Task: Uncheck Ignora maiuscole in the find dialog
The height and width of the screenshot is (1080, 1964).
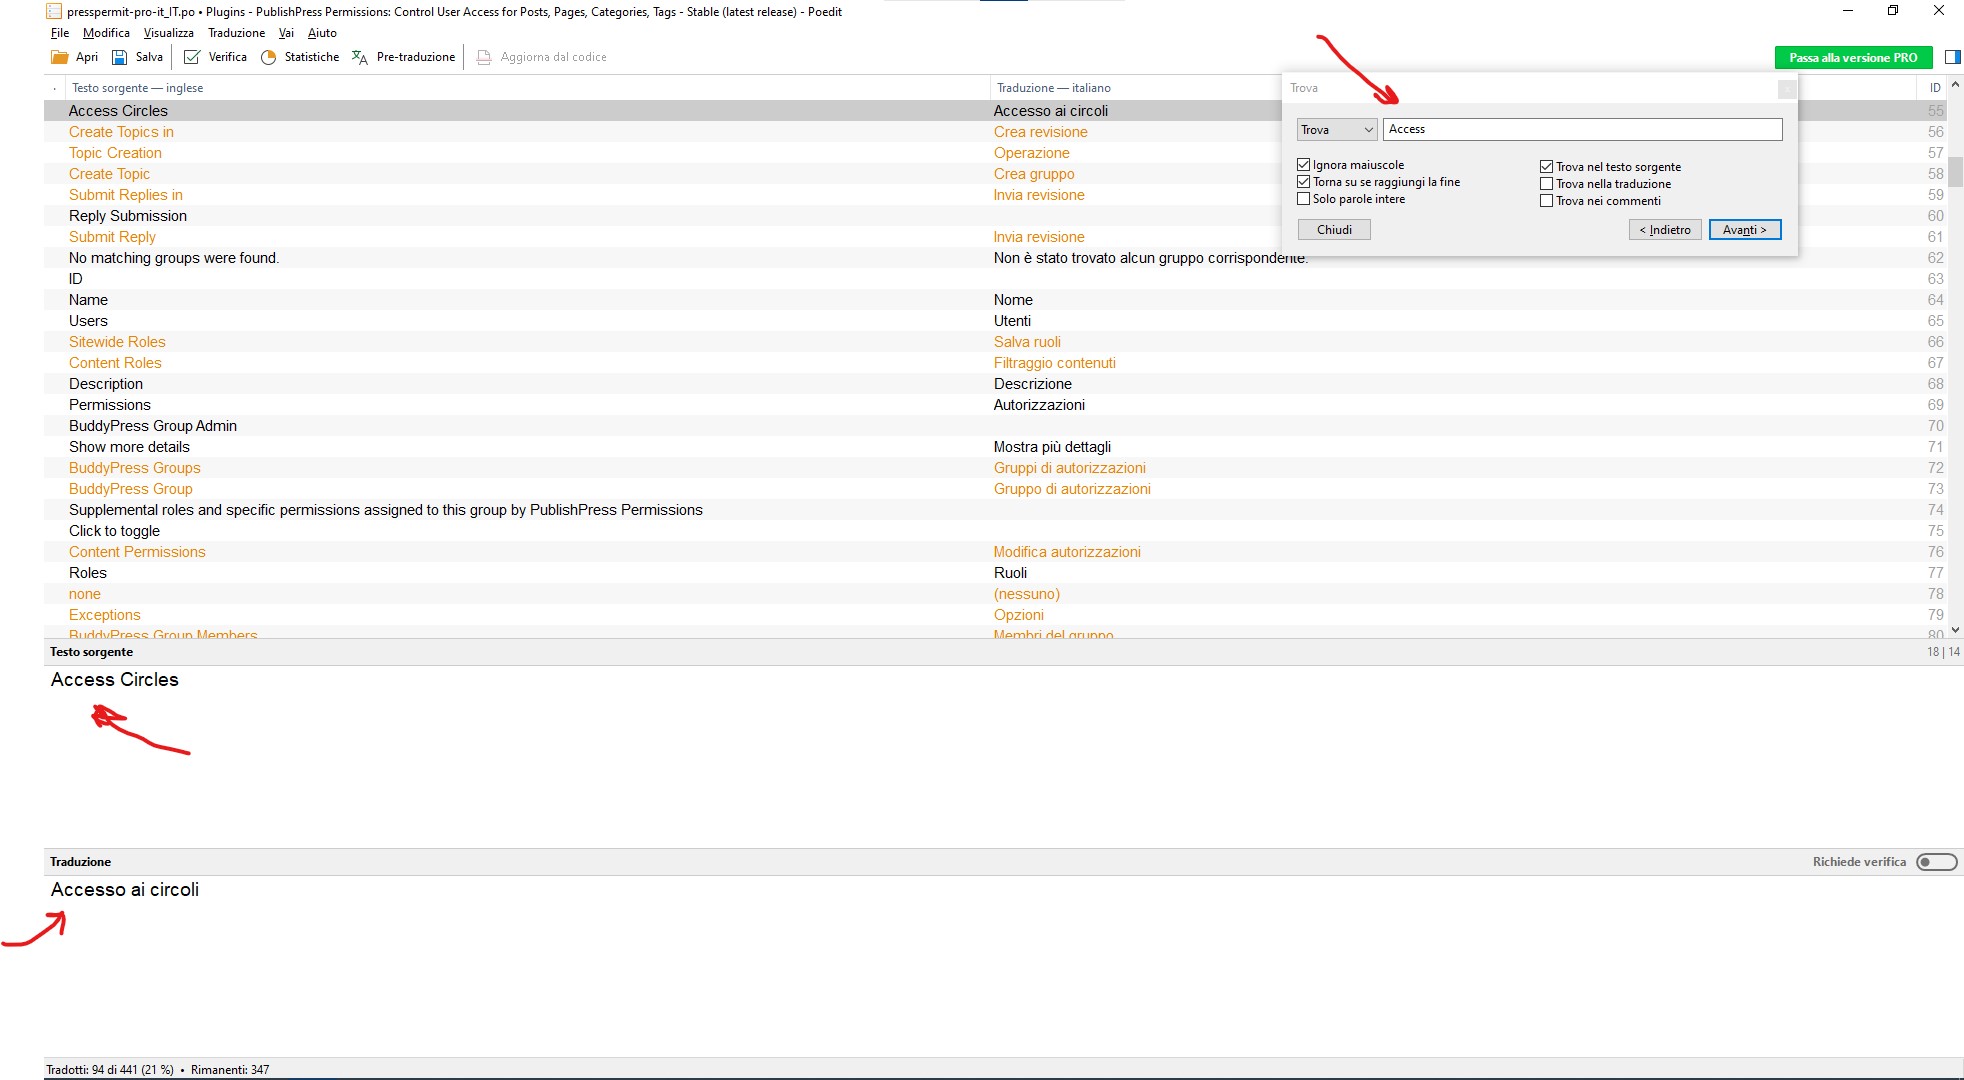Action: pyautogui.click(x=1303, y=164)
